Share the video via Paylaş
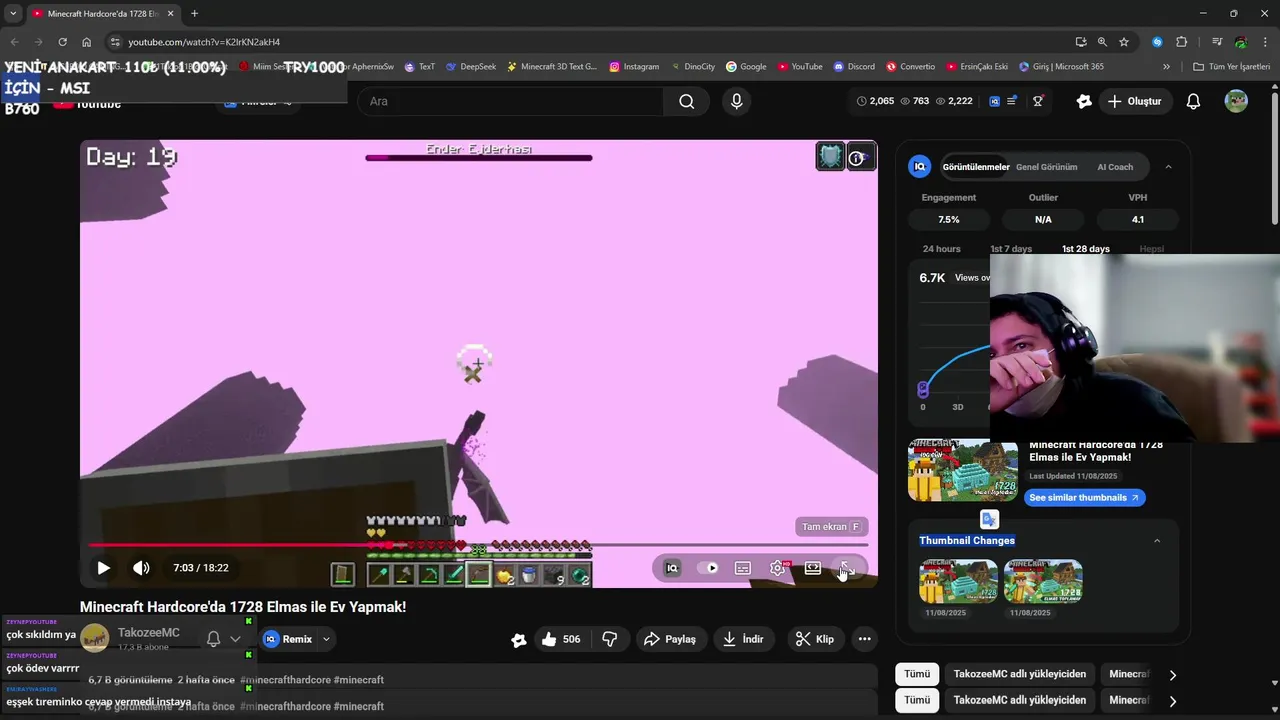Image resolution: width=1280 pixels, height=720 pixels. [669, 639]
